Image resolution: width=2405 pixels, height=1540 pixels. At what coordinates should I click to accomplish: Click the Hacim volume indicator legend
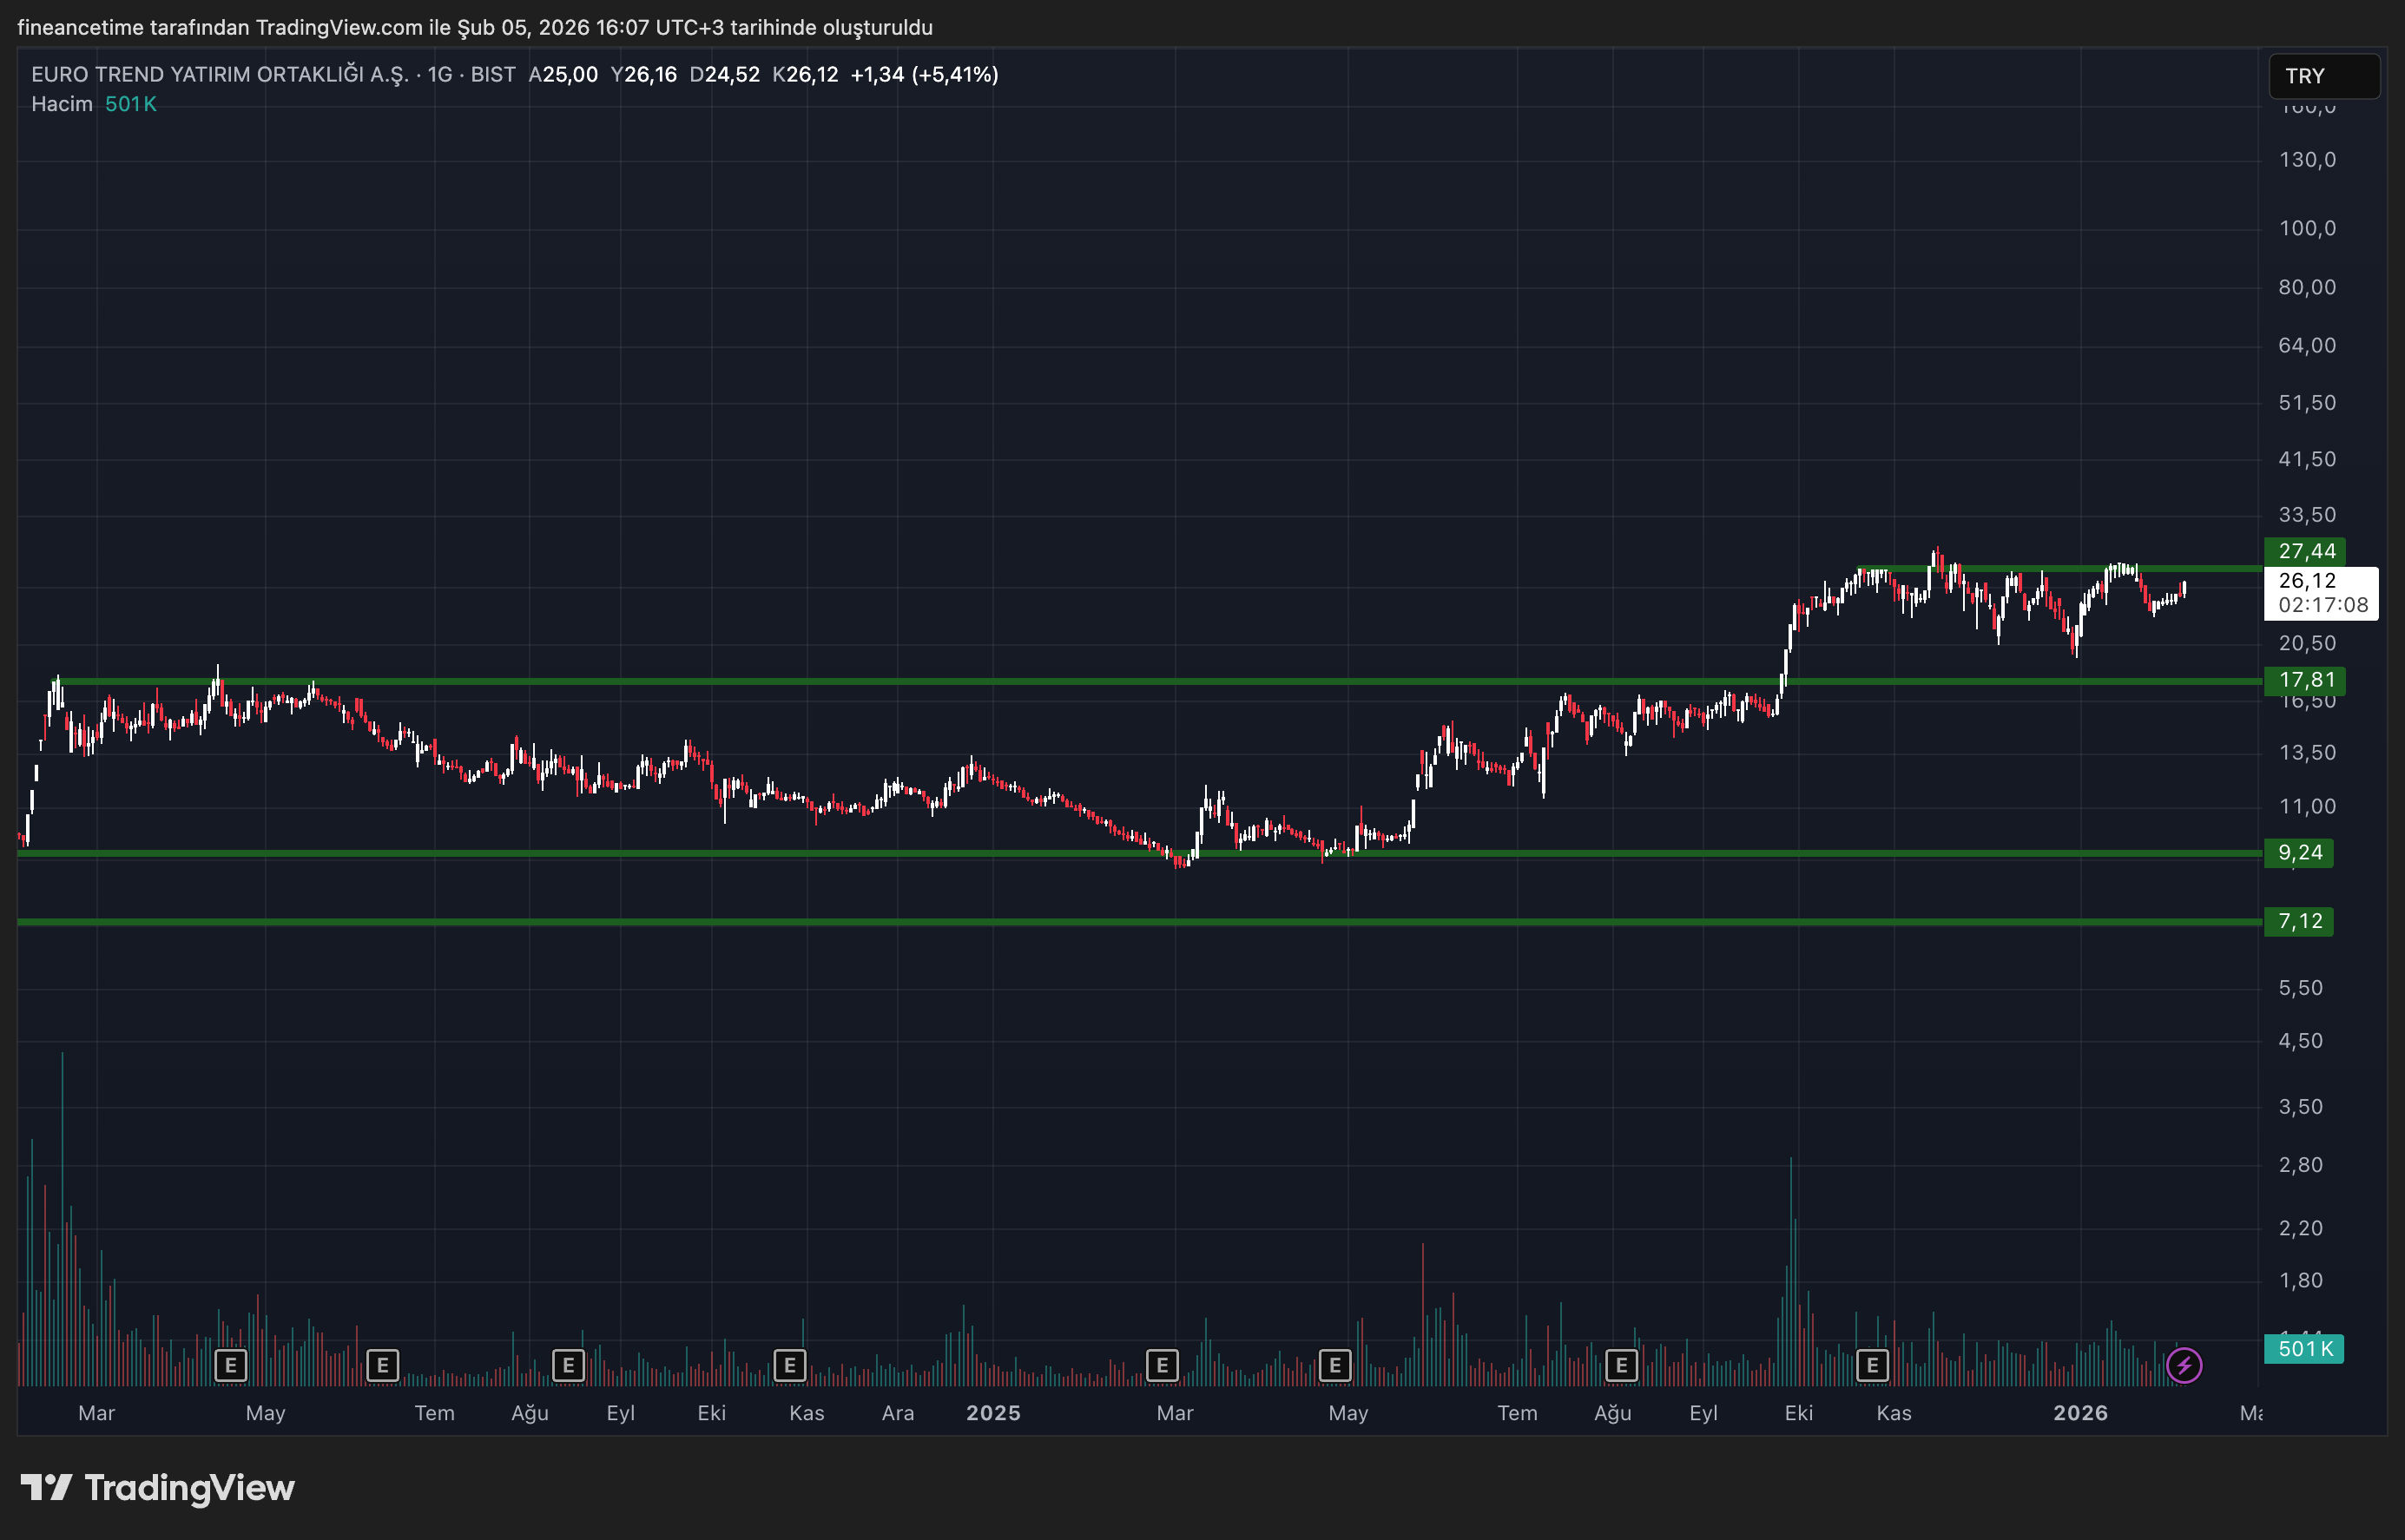pos(62,104)
